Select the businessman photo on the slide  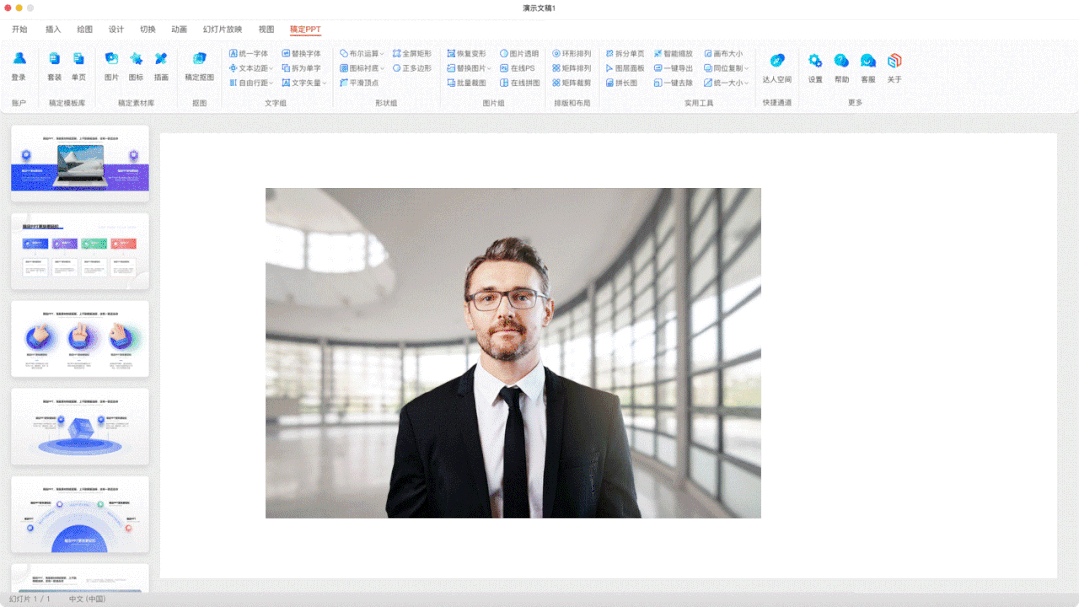(x=513, y=353)
